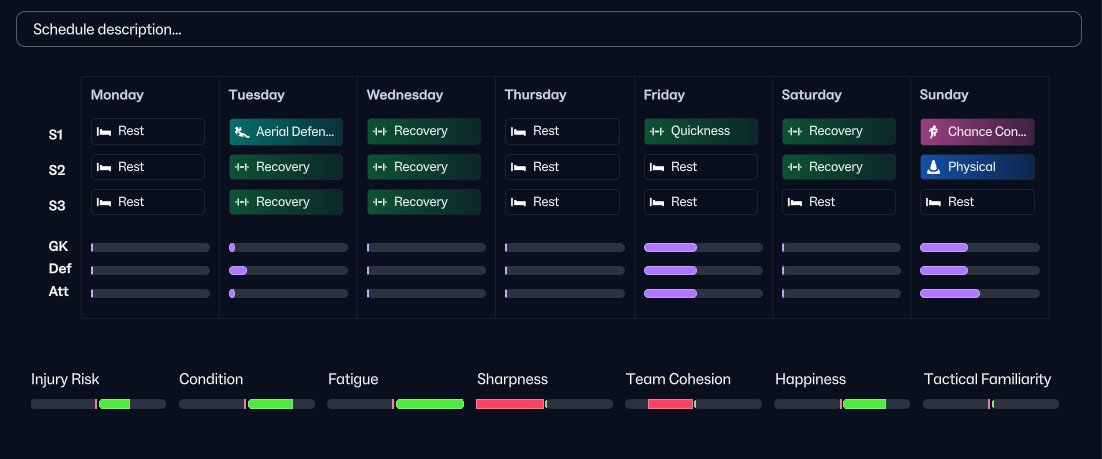1102x459 pixels.
Task: Click the dumbbell icon in Tuesday S3 Recovery
Action: [242, 202]
